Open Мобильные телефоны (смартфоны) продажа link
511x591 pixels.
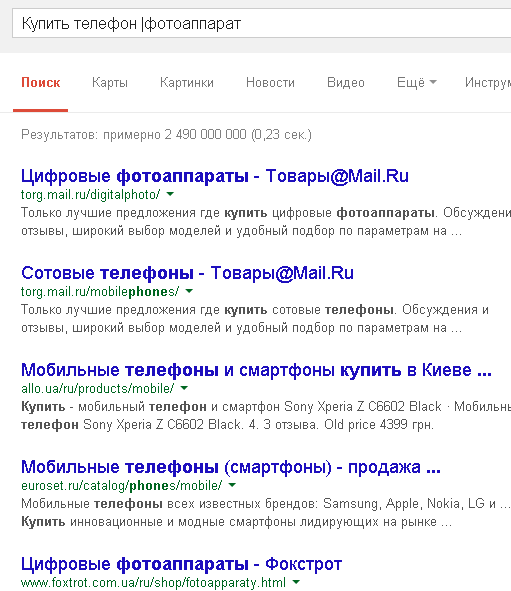pos(231,467)
